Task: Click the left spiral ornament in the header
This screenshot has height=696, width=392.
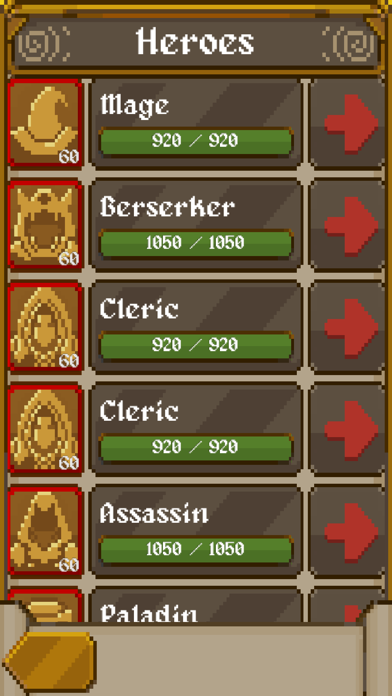Action: pos(44,44)
